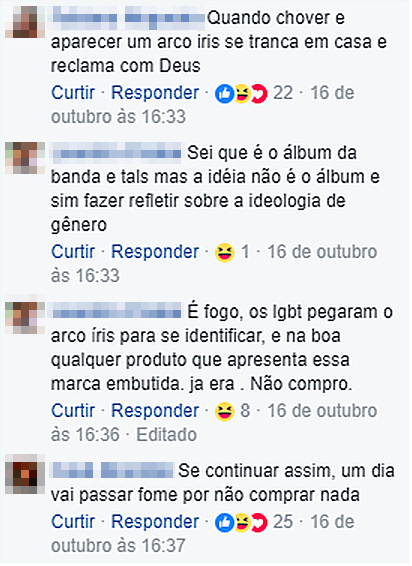This screenshot has height=566, width=412.
Task: Click the laughing emoji on first comment
Action: click(x=242, y=94)
